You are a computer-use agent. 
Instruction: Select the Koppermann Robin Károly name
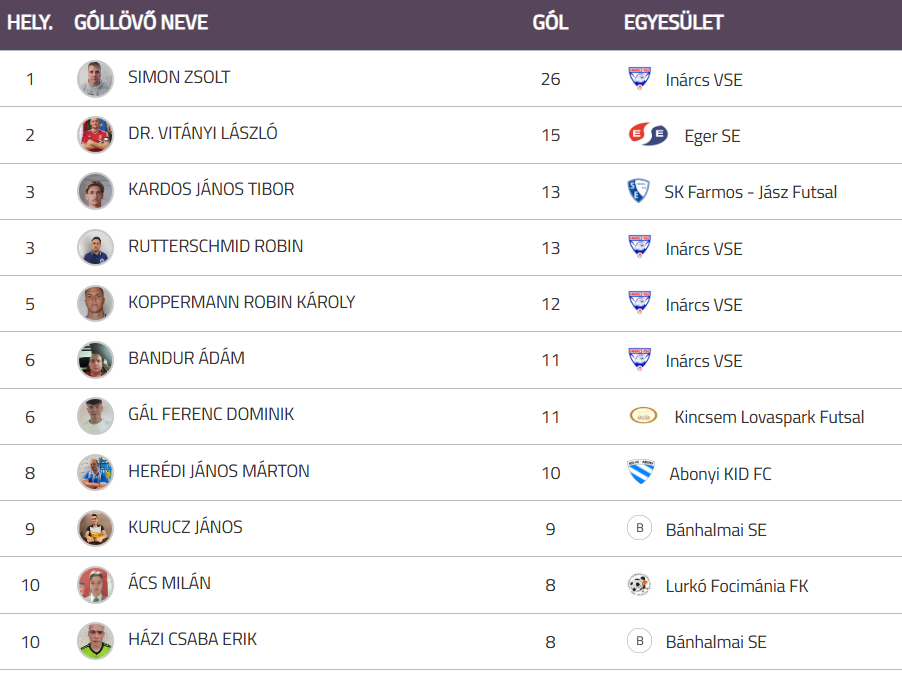click(x=241, y=302)
